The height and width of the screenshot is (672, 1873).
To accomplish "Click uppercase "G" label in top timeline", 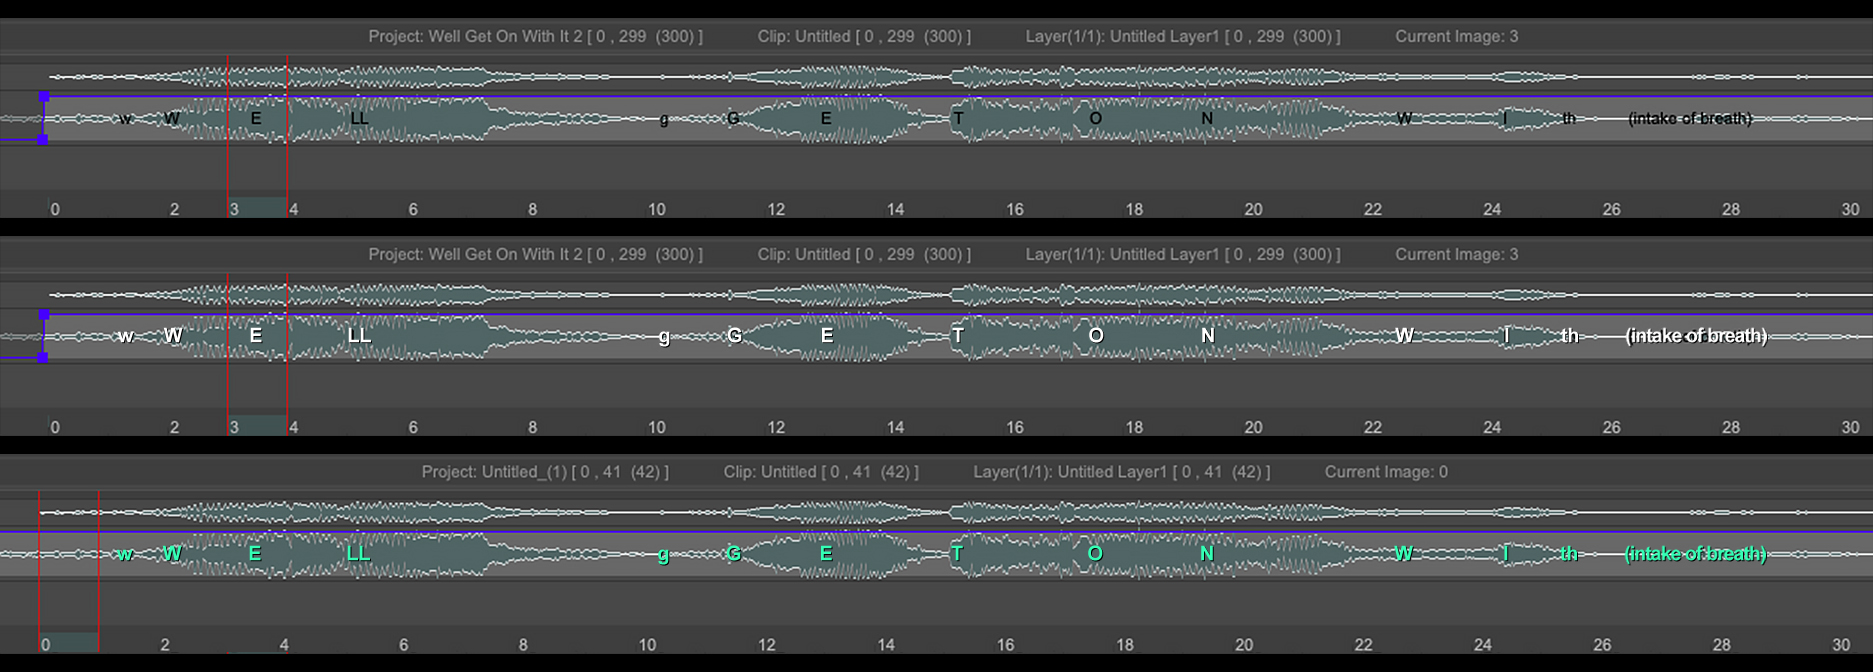I will pos(733,118).
